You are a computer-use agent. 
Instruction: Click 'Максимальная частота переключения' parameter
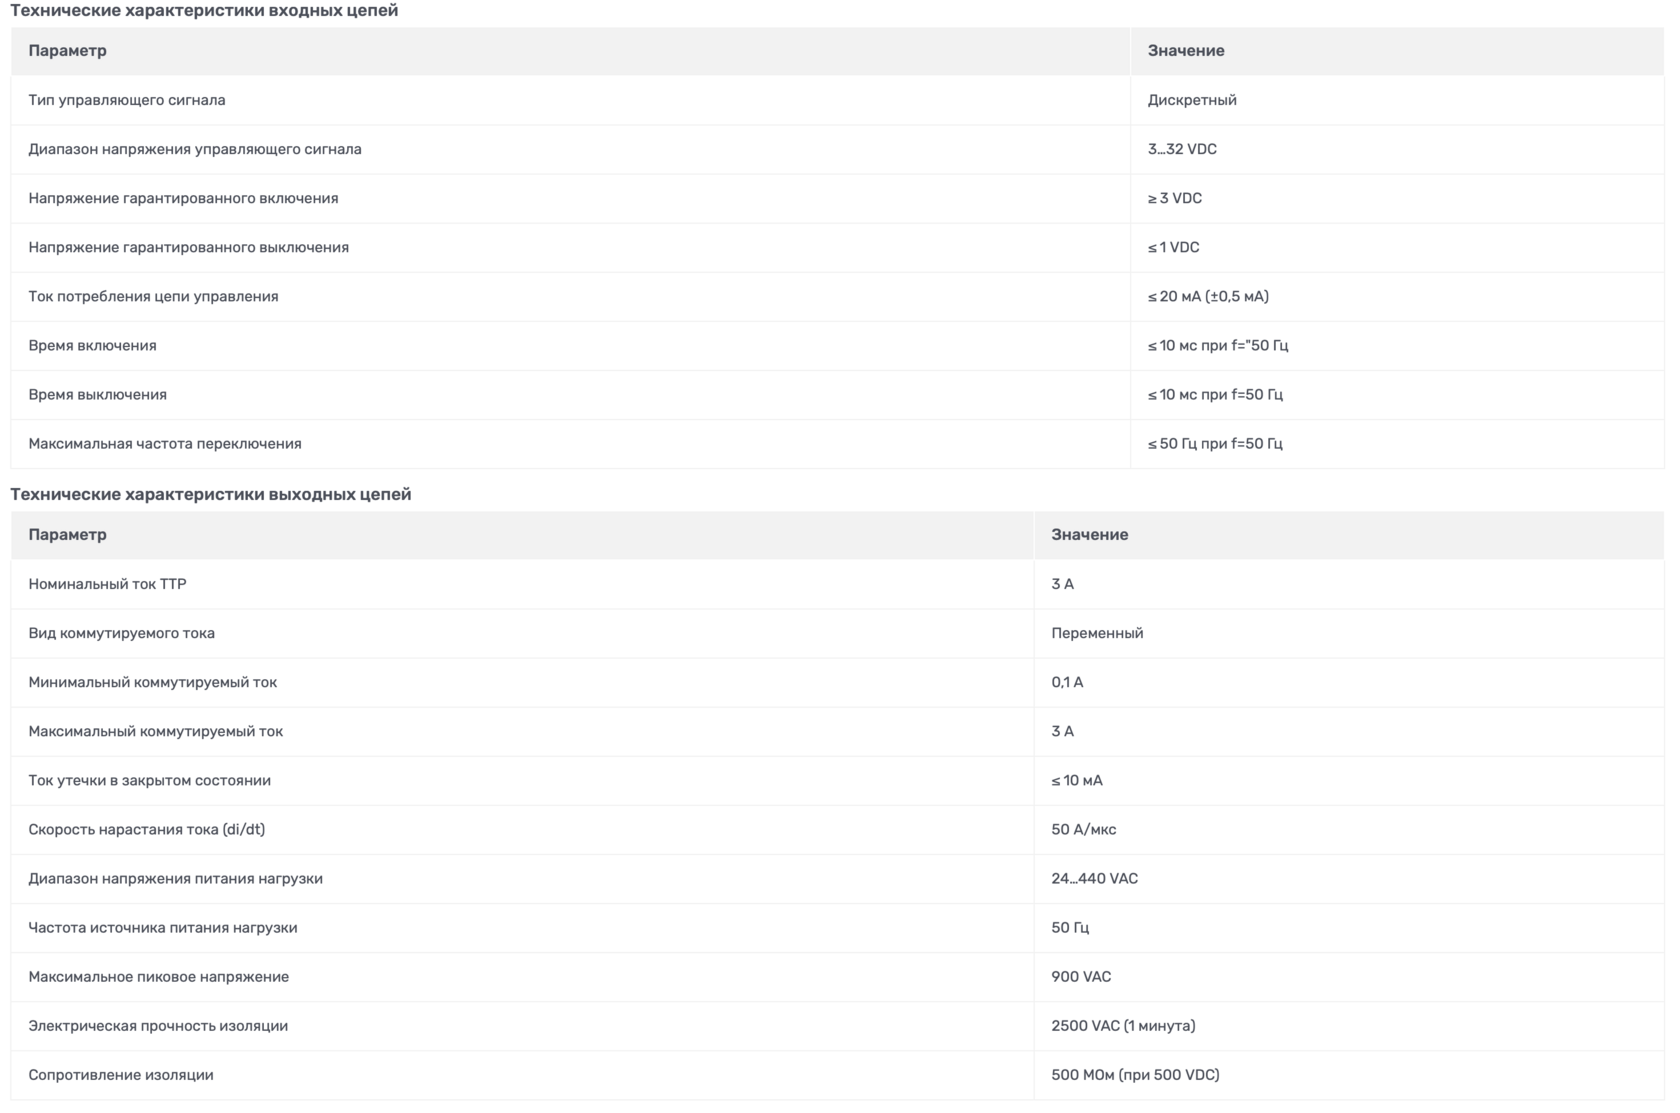(165, 443)
